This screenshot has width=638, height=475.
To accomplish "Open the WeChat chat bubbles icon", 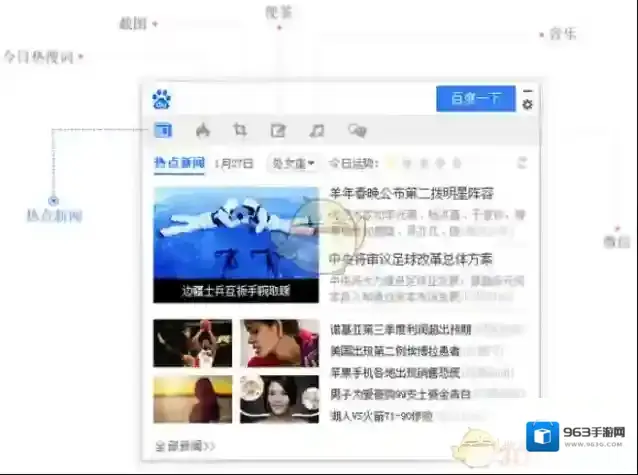I will coord(357,131).
